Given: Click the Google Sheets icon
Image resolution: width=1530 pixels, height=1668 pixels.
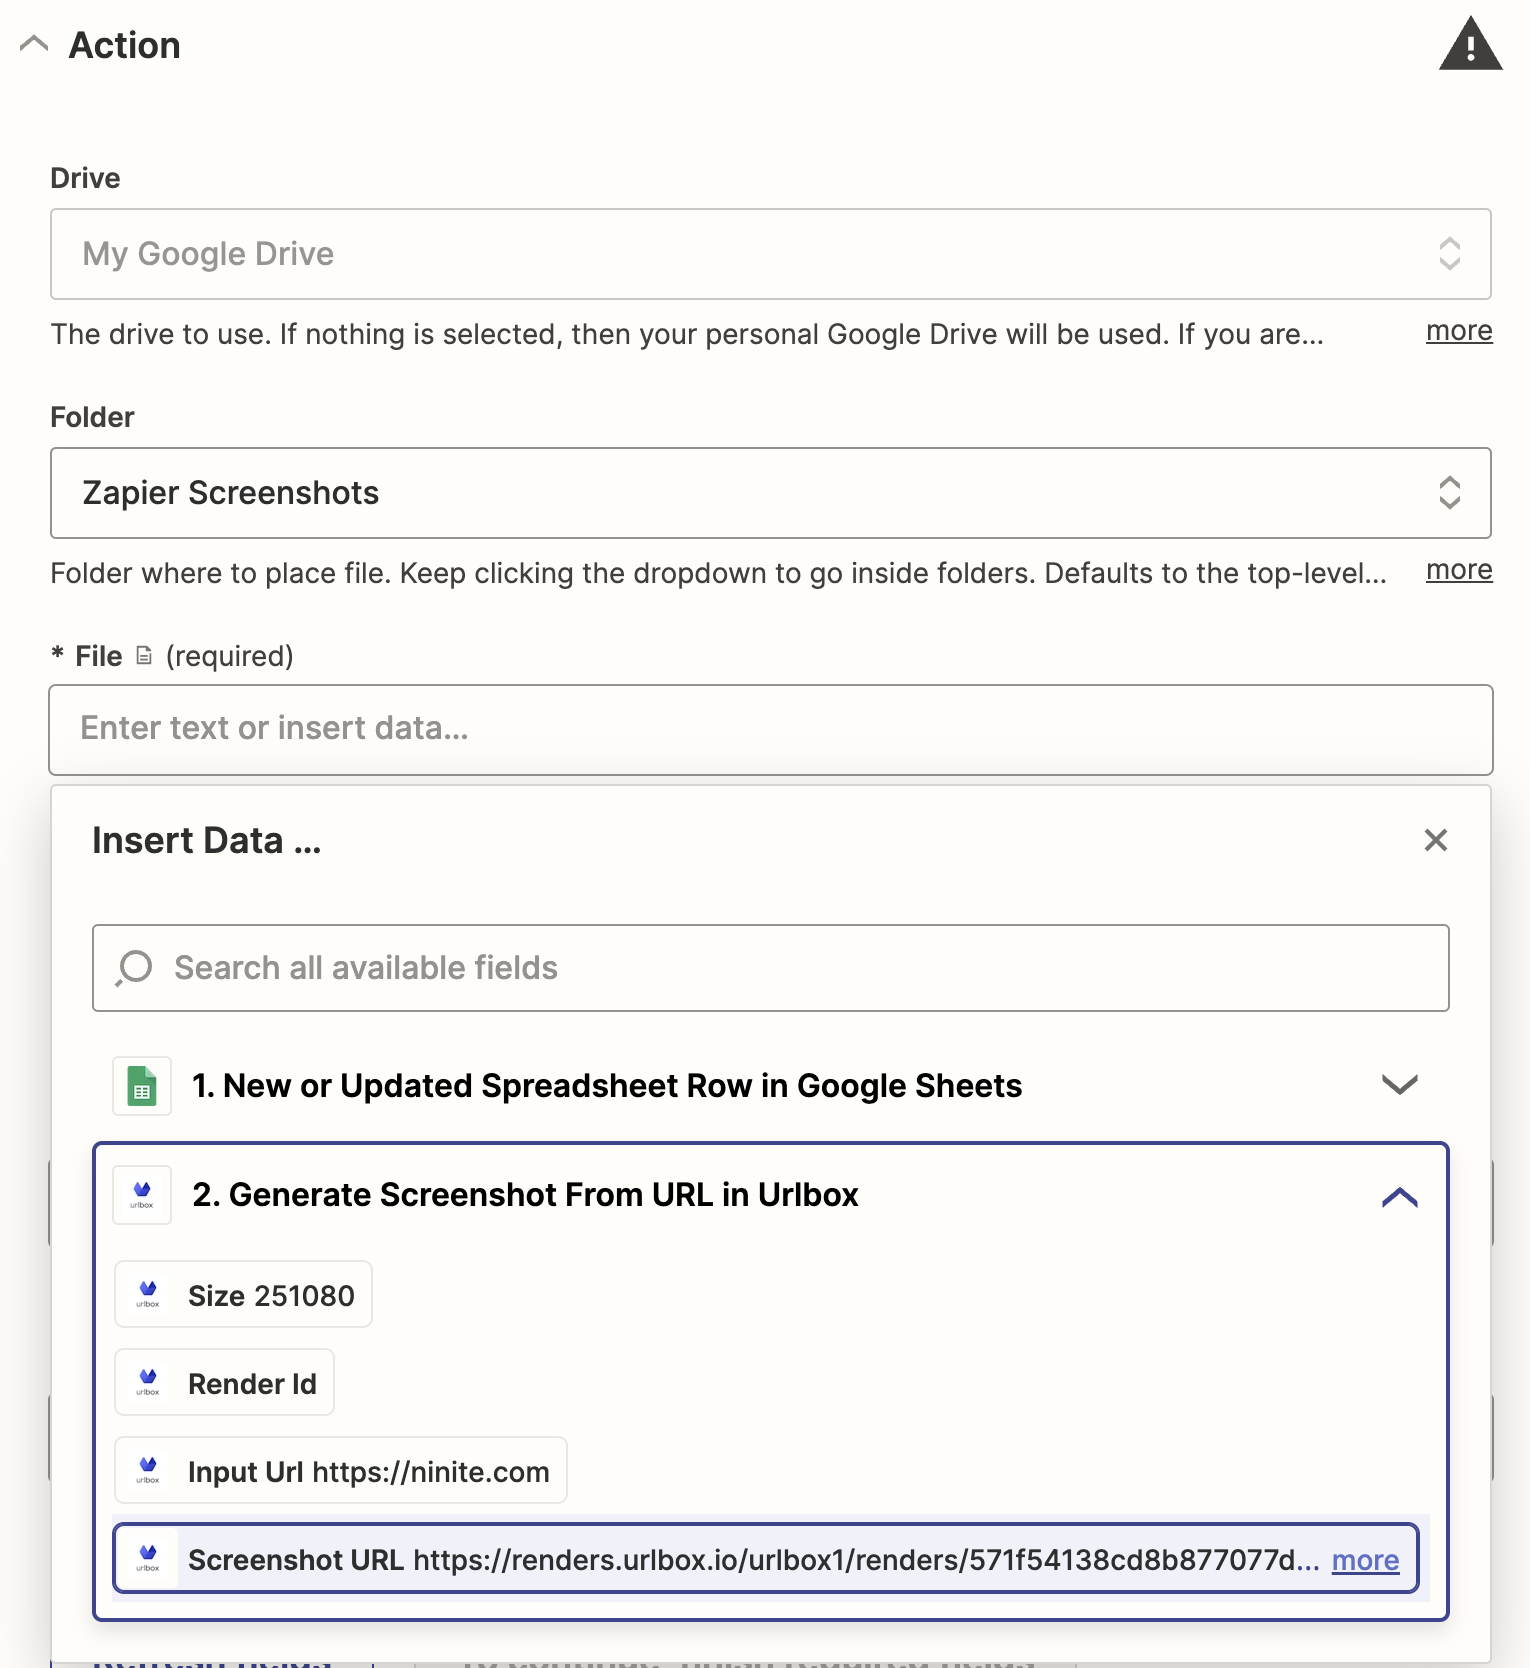Looking at the screenshot, I should pyautogui.click(x=142, y=1086).
